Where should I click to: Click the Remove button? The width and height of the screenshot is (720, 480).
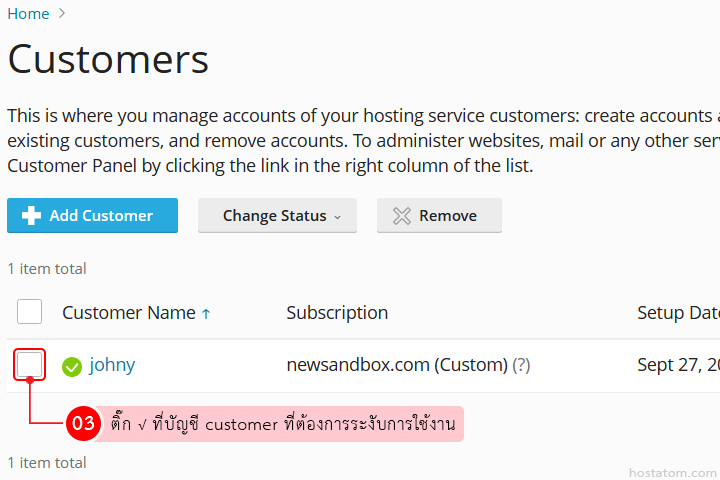[439, 215]
